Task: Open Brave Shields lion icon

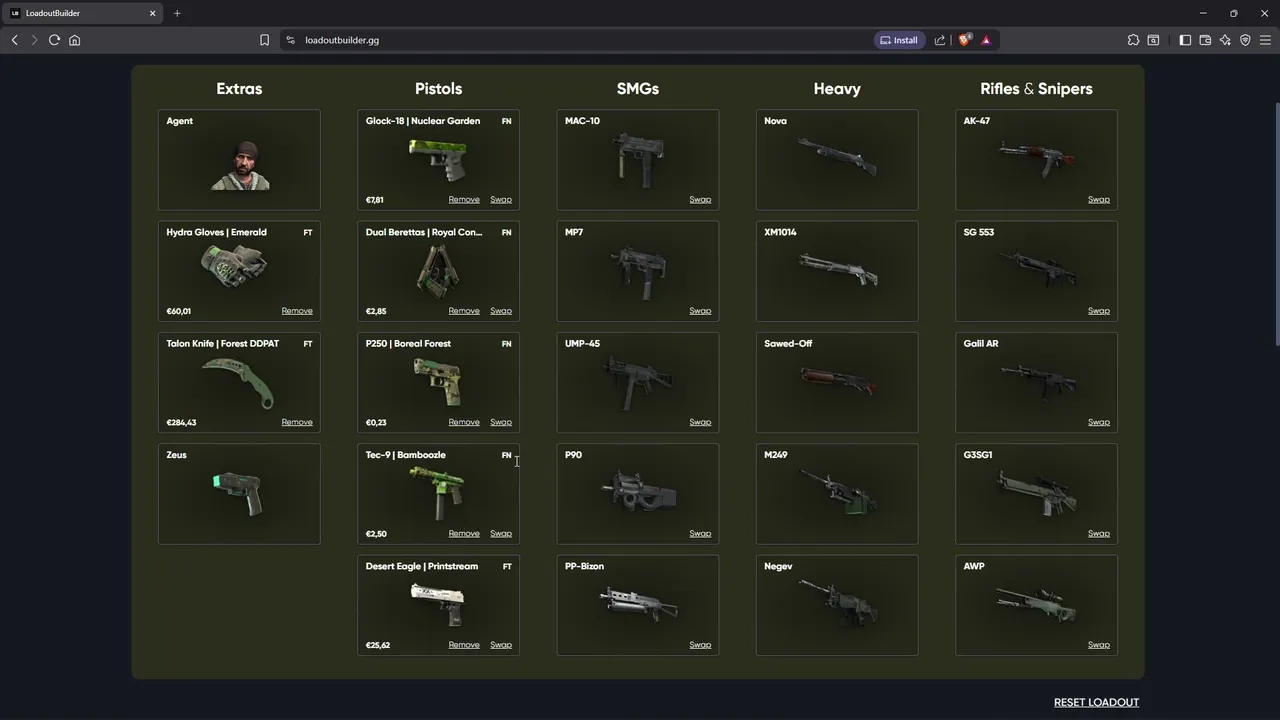Action: (965, 40)
